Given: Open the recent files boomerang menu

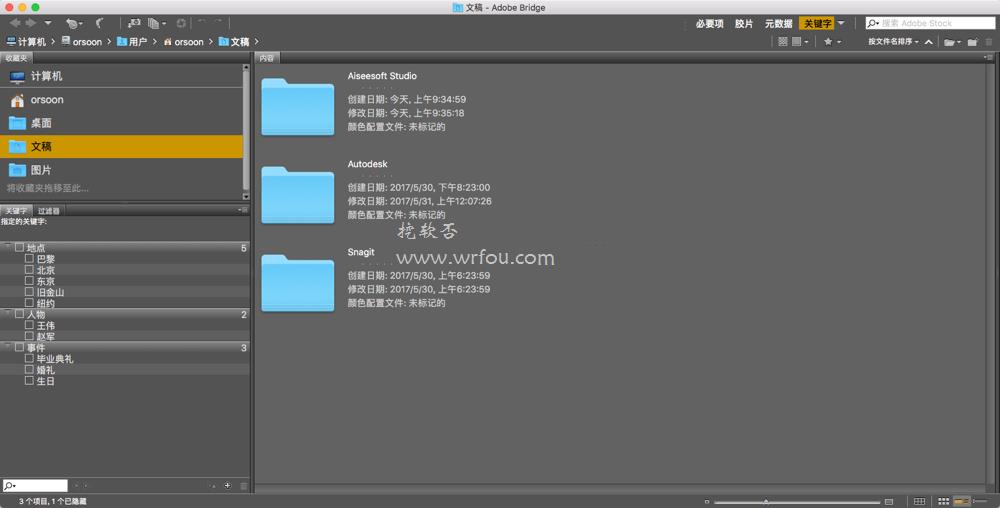Looking at the screenshot, I should (74, 24).
